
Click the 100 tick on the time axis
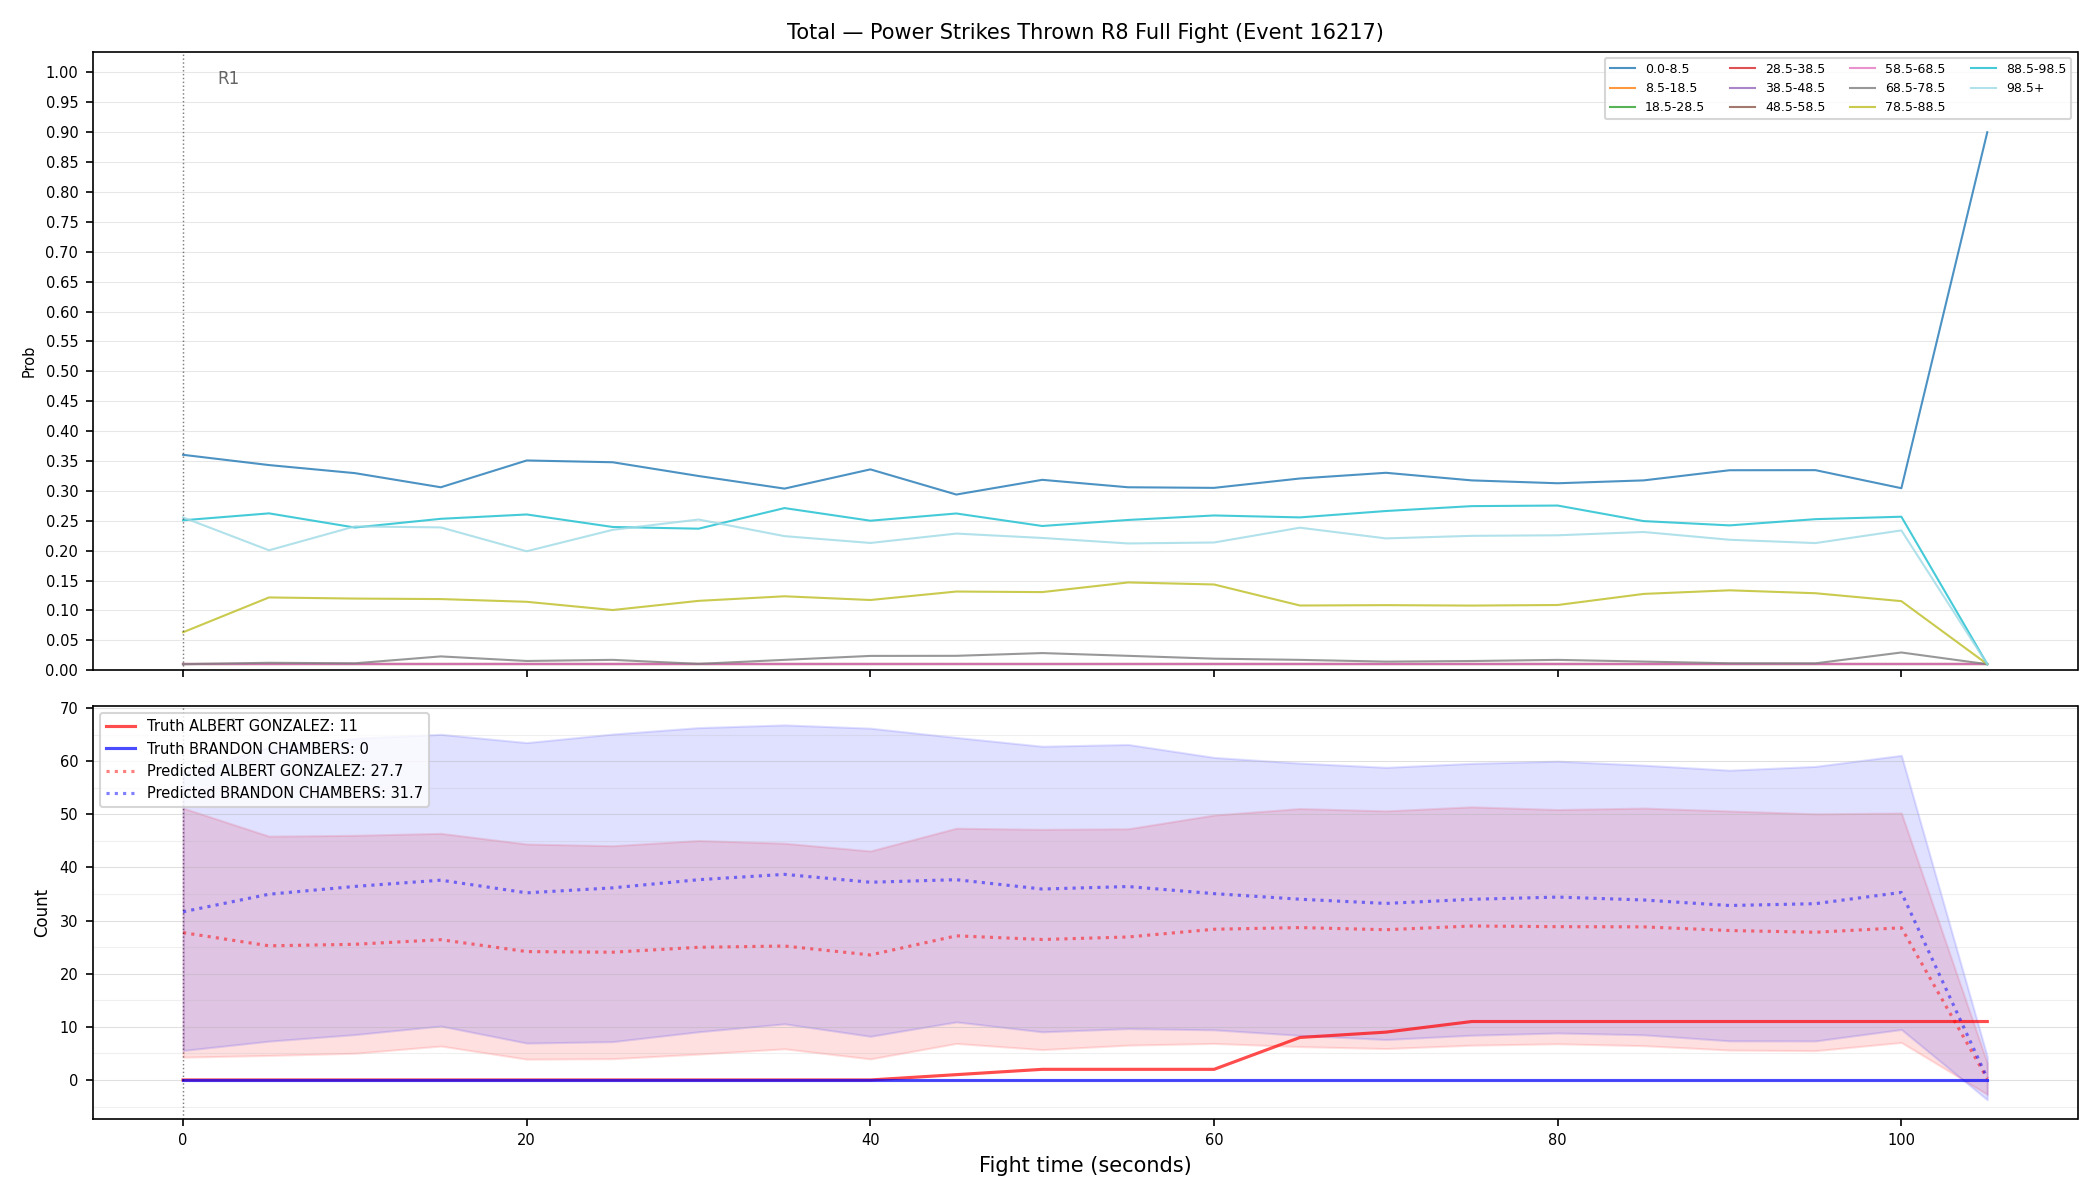(1900, 1138)
